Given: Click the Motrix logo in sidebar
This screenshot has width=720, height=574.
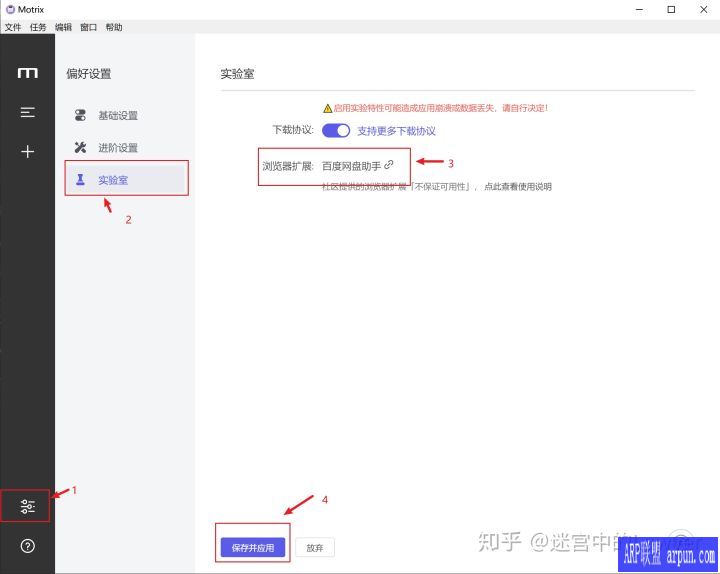Looking at the screenshot, I should coord(28,73).
